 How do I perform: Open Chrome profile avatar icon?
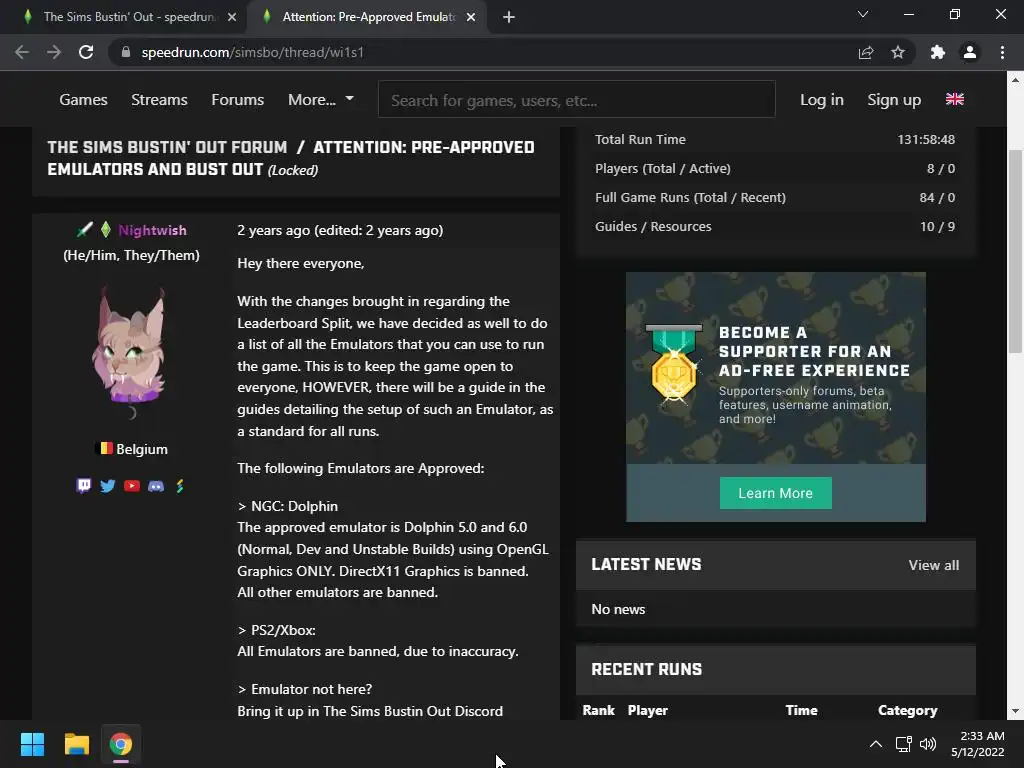point(970,52)
